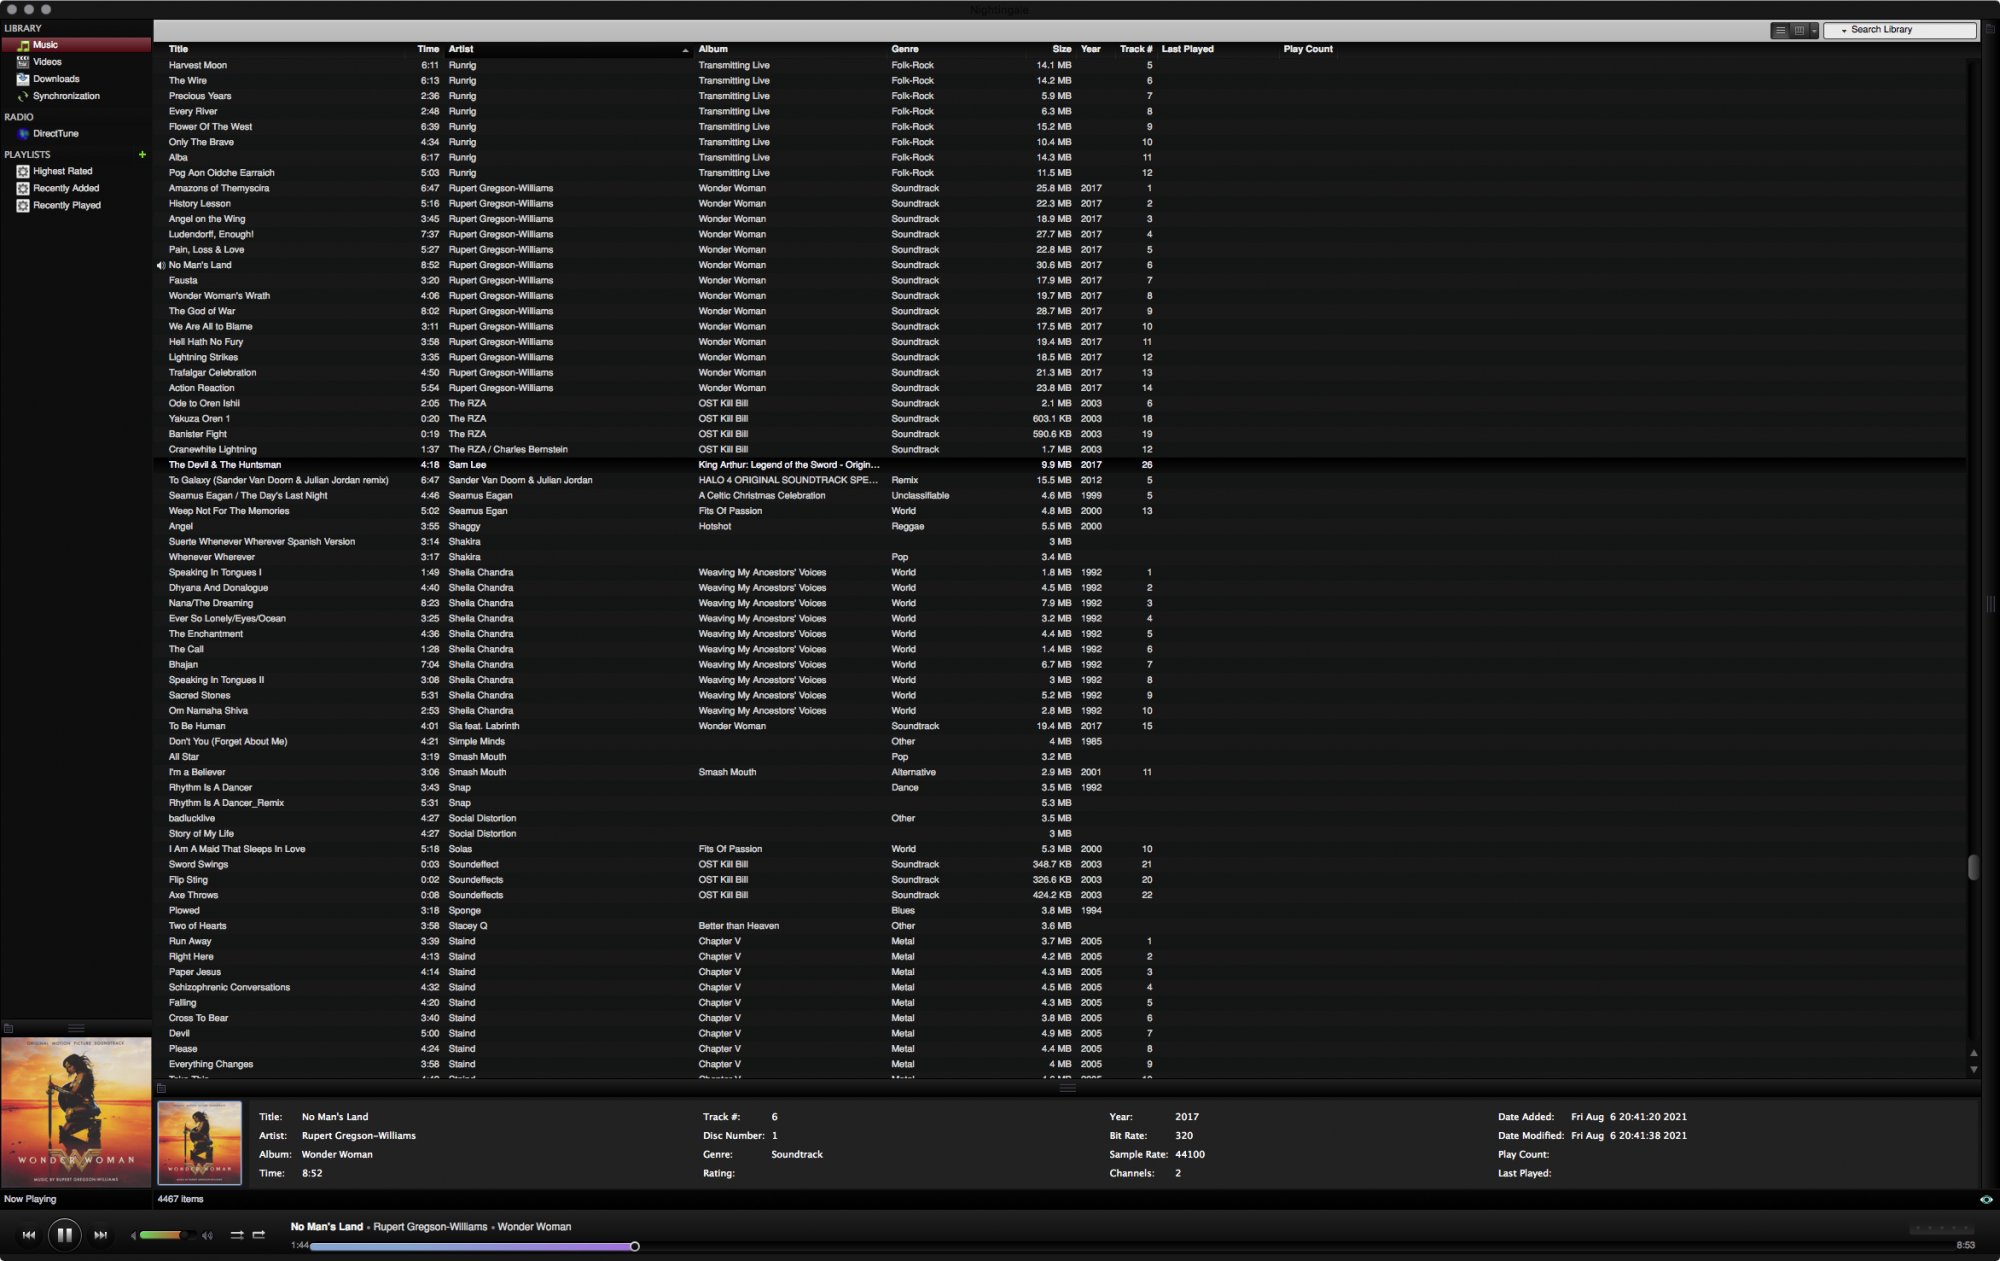Switch to filter pane view mode
The height and width of the screenshot is (1261, 2000).
point(1799,31)
